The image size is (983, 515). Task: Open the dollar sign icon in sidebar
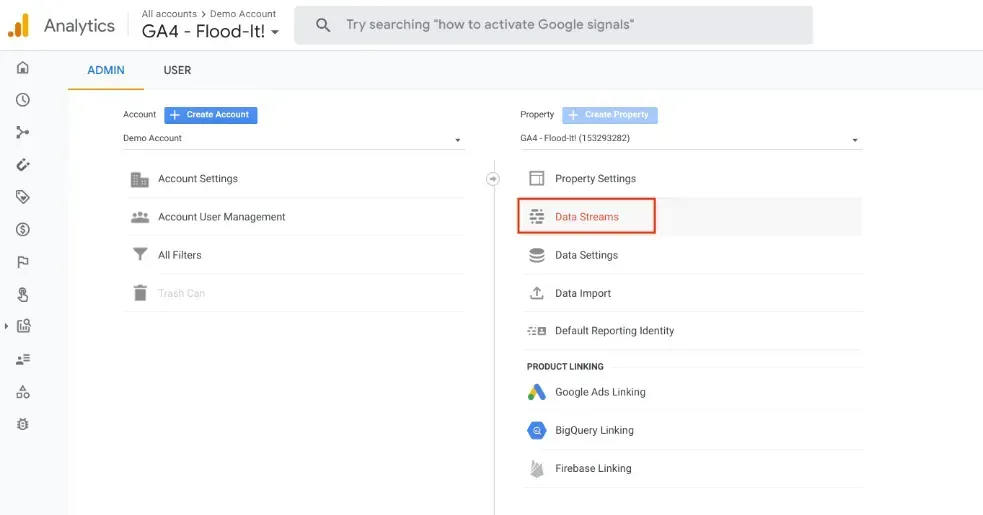23,230
